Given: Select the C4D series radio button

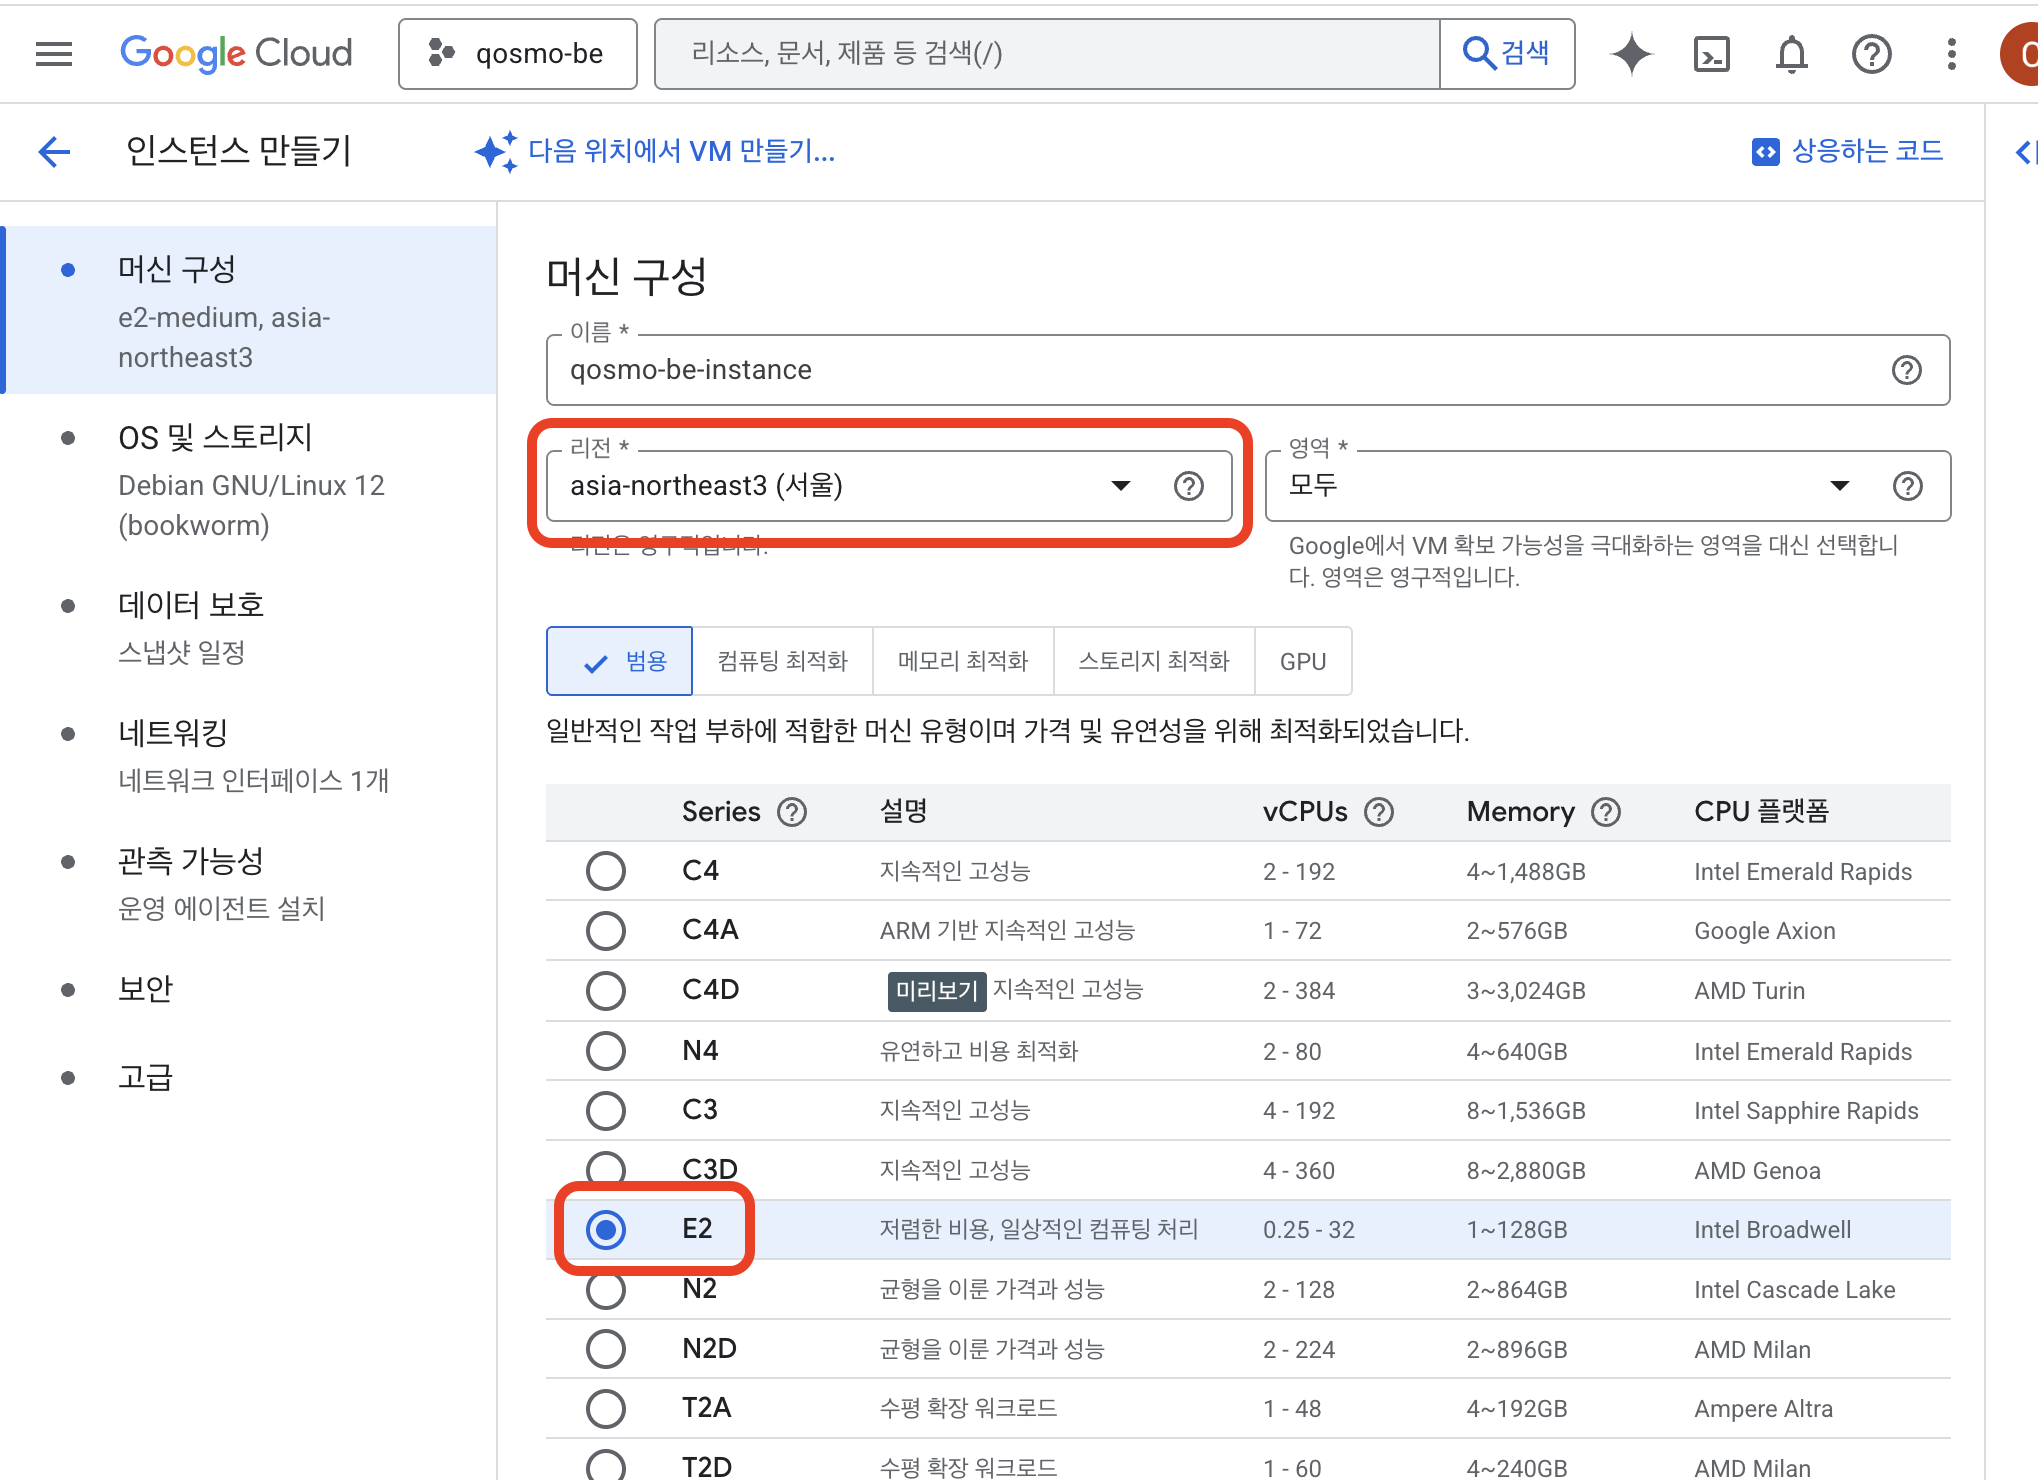Looking at the screenshot, I should [x=606, y=990].
